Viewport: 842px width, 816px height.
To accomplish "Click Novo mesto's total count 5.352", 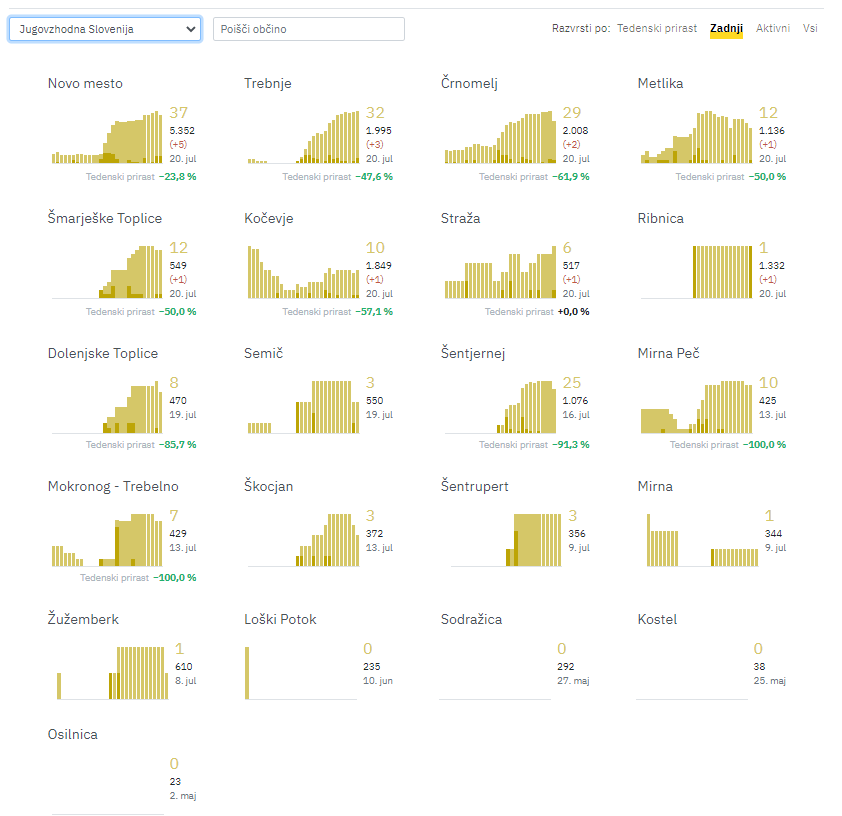I will coord(182,130).
